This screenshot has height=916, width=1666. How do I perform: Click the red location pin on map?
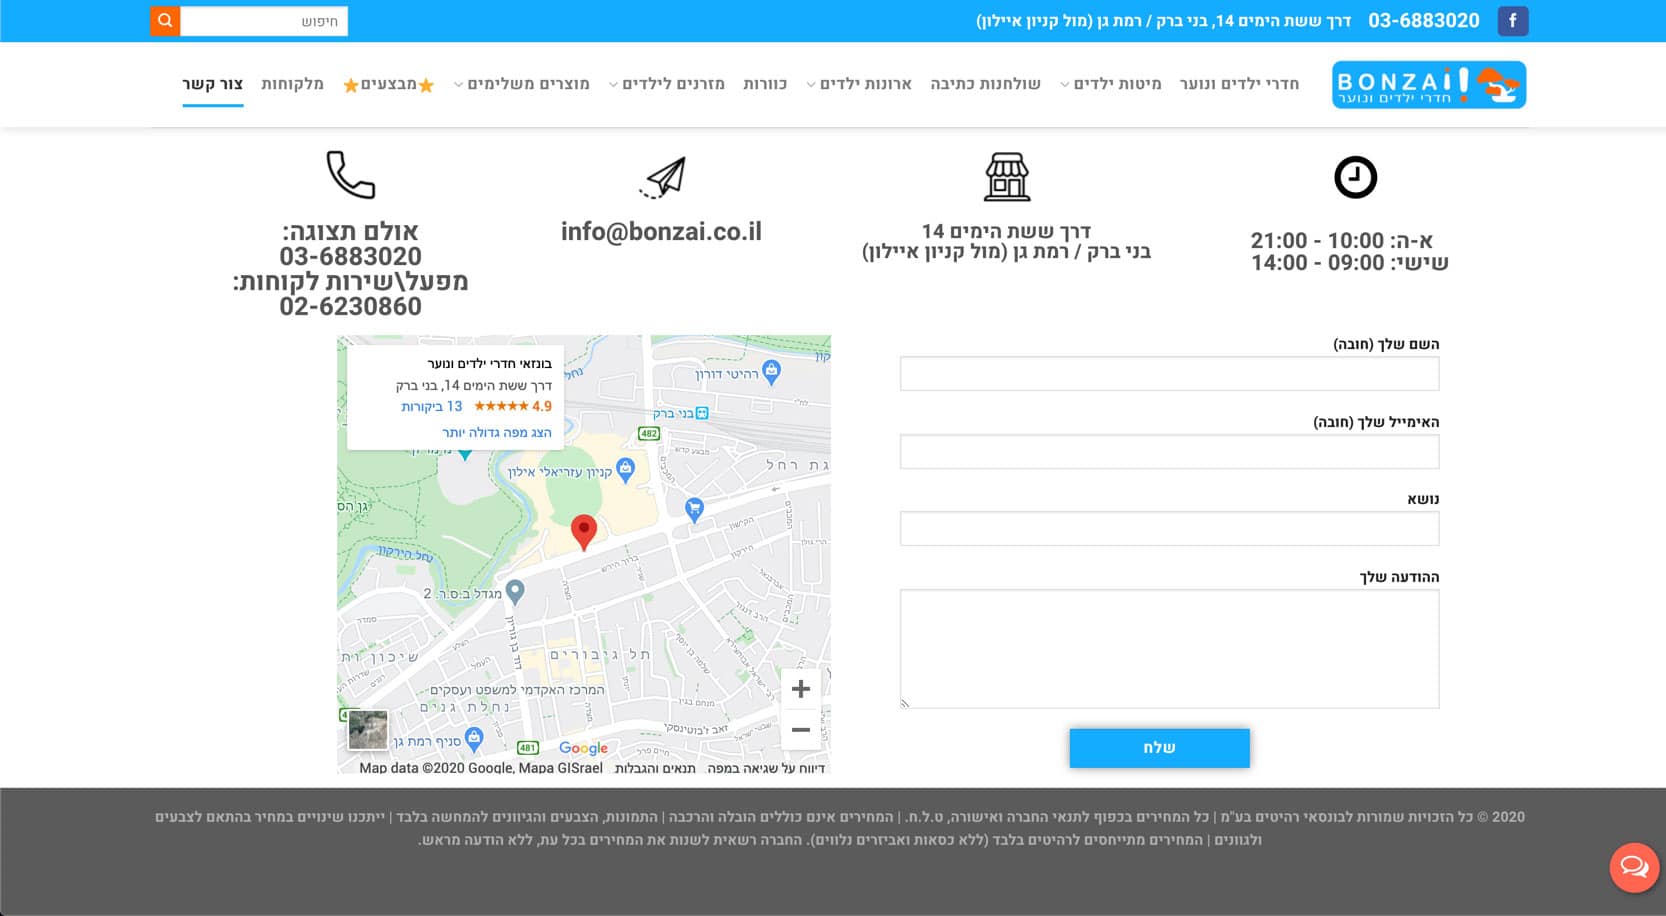584,531
